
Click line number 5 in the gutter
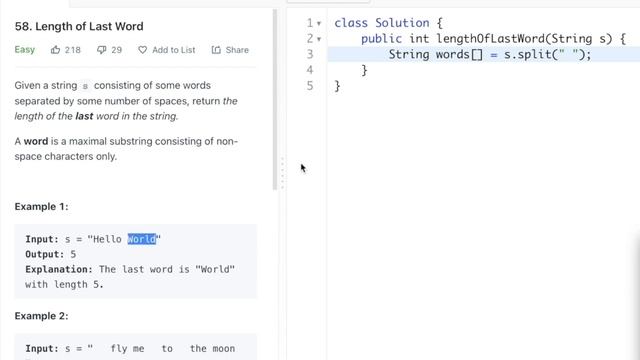coord(310,86)
